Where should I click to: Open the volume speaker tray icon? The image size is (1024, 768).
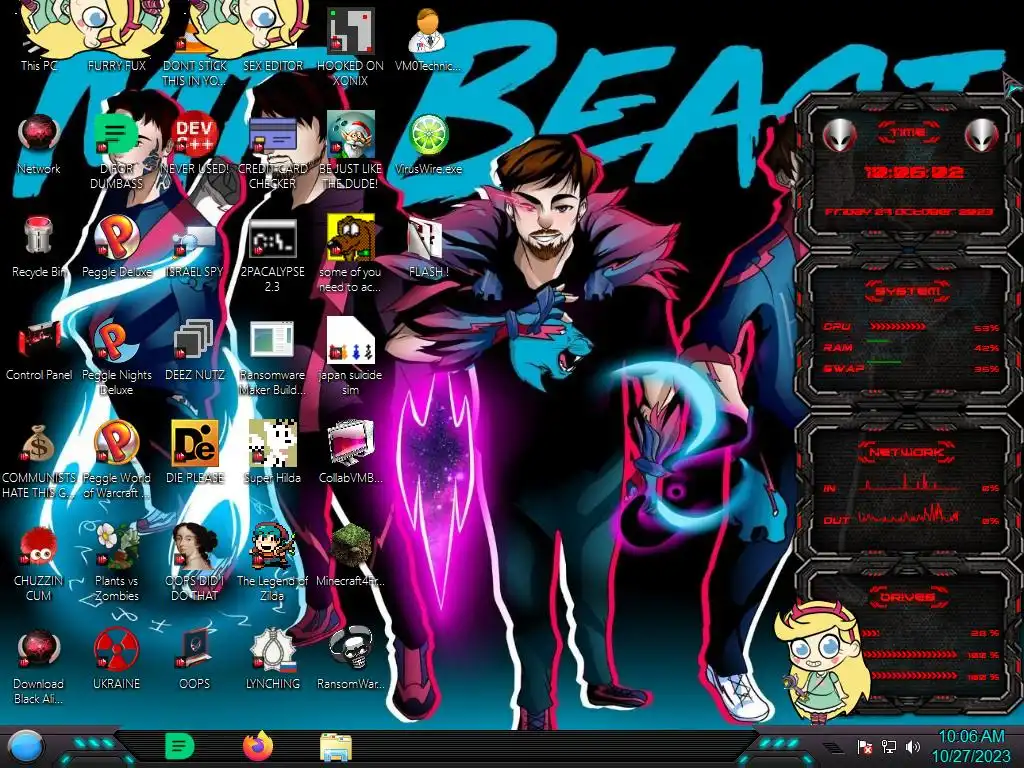(913, 746)
